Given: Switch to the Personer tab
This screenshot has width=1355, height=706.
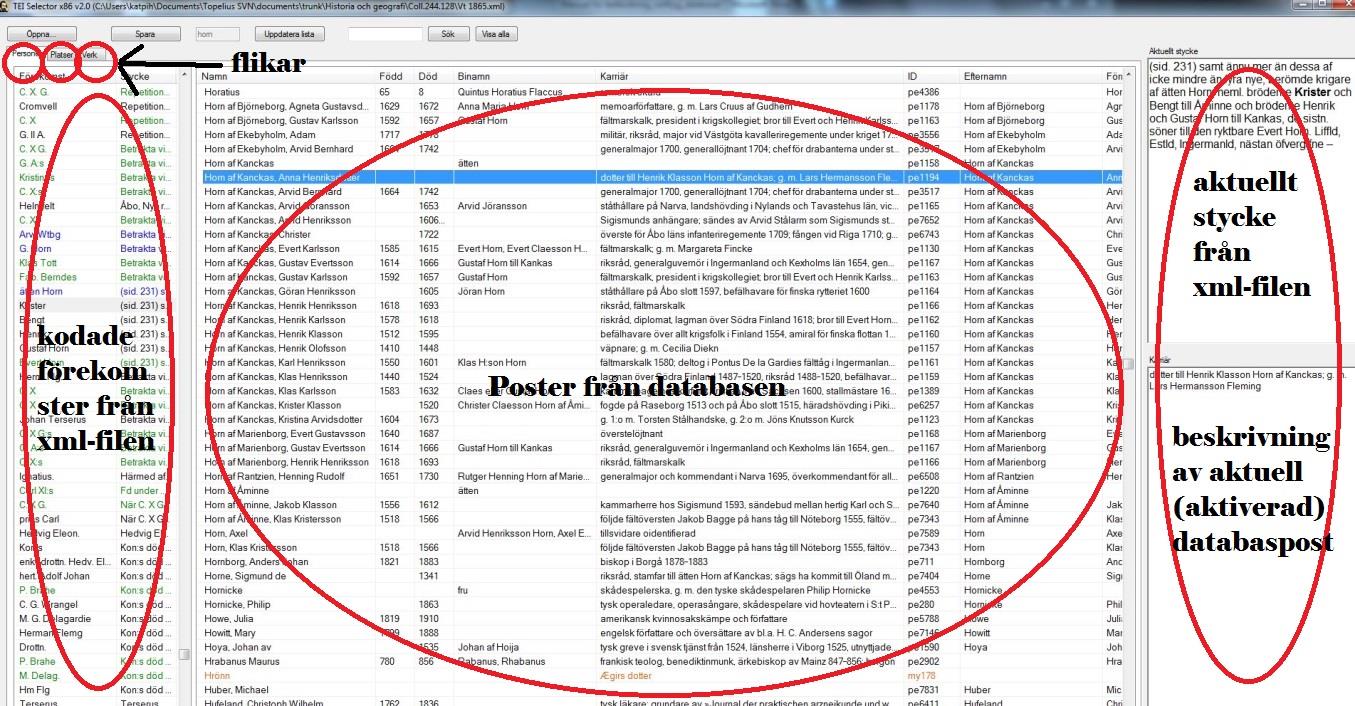Looking at the screenshot, I should tap(26, 56).
